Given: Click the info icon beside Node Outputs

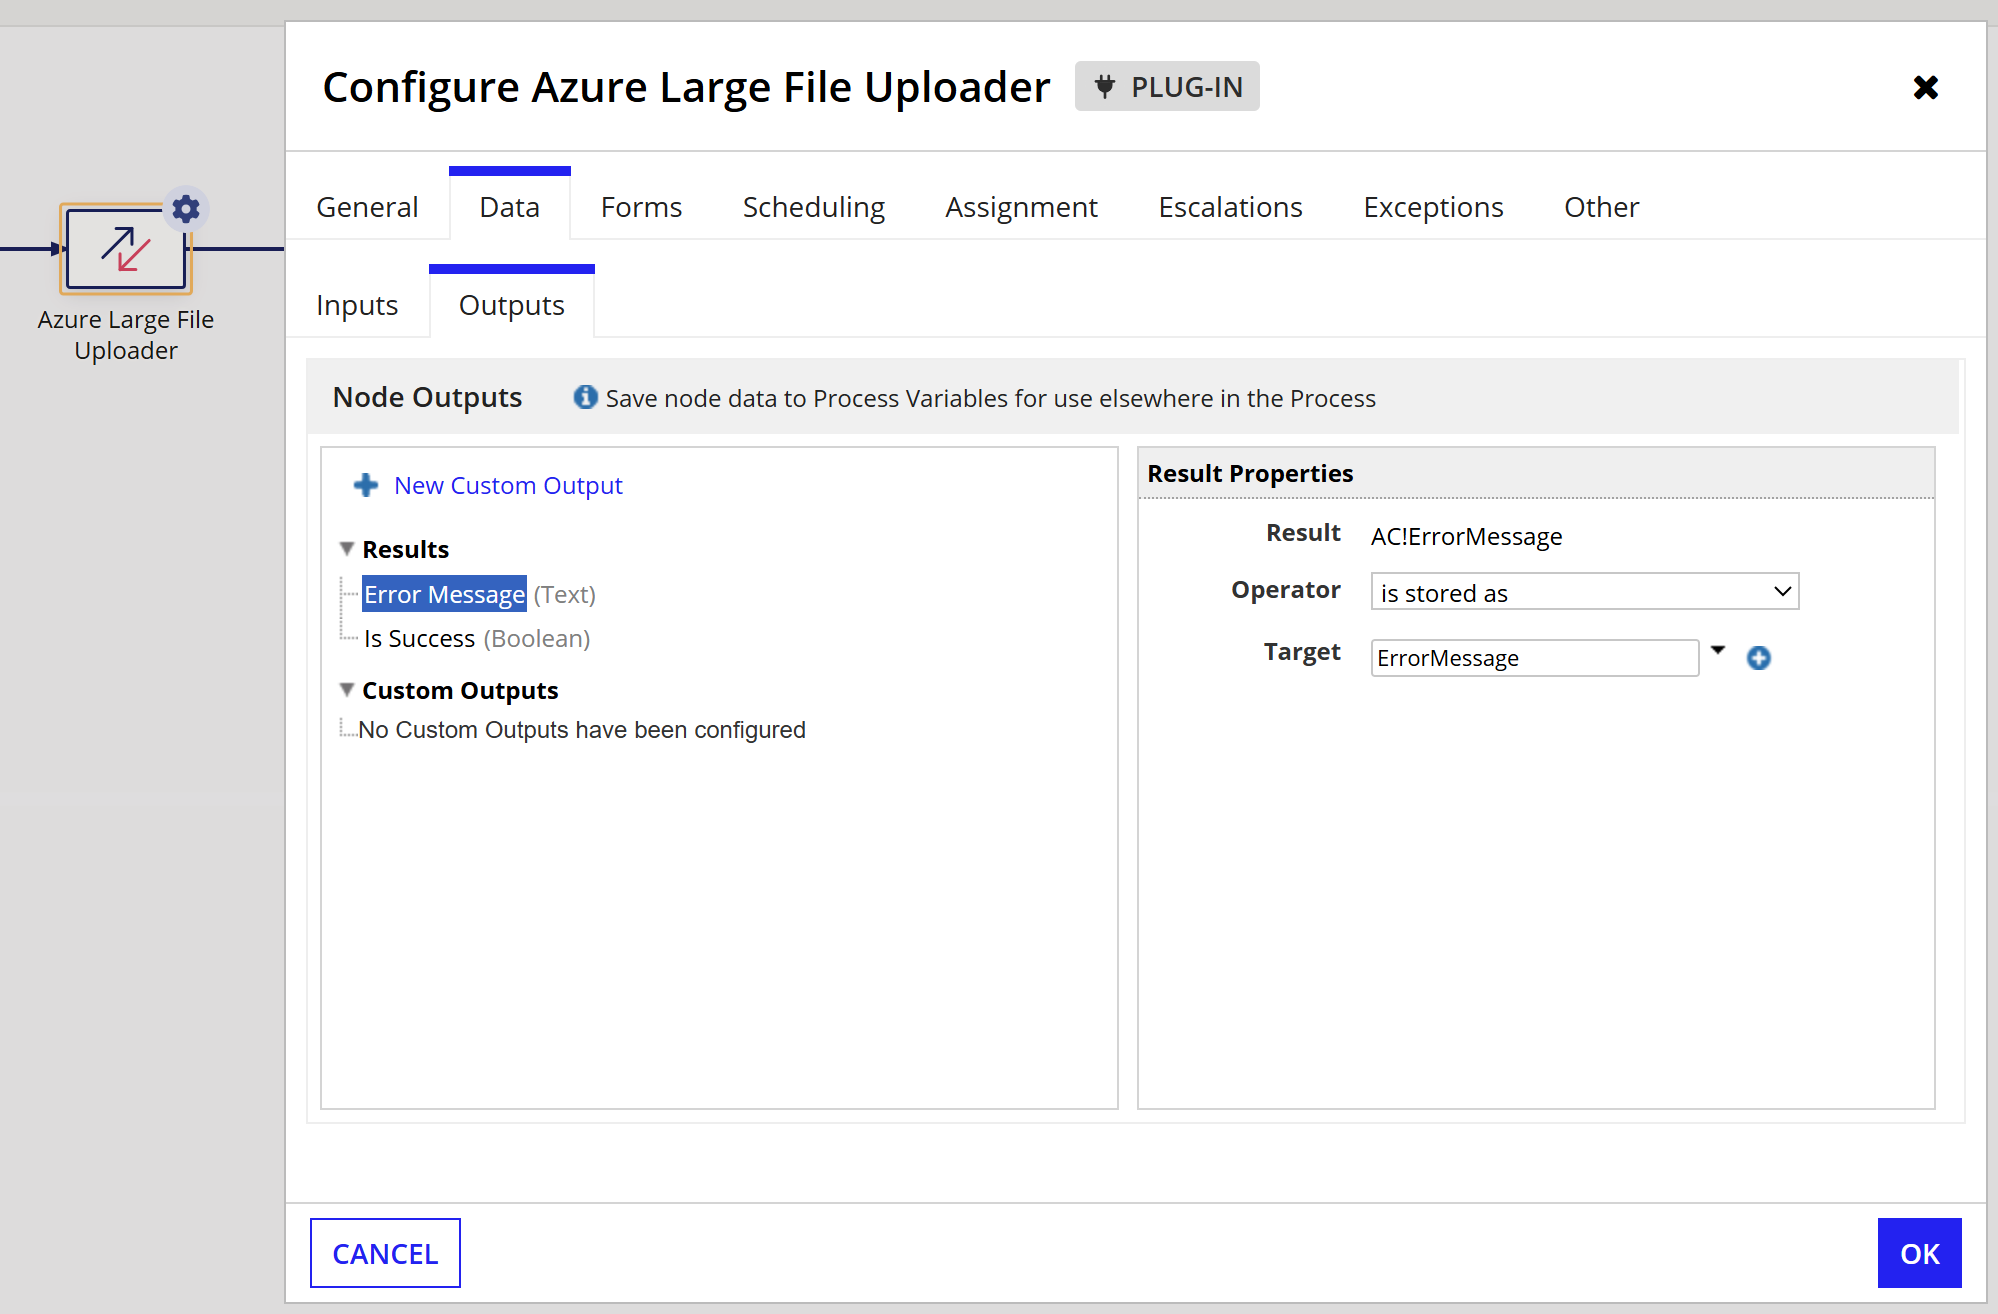Looking at the screenshot, I should (x=585, y=397).
